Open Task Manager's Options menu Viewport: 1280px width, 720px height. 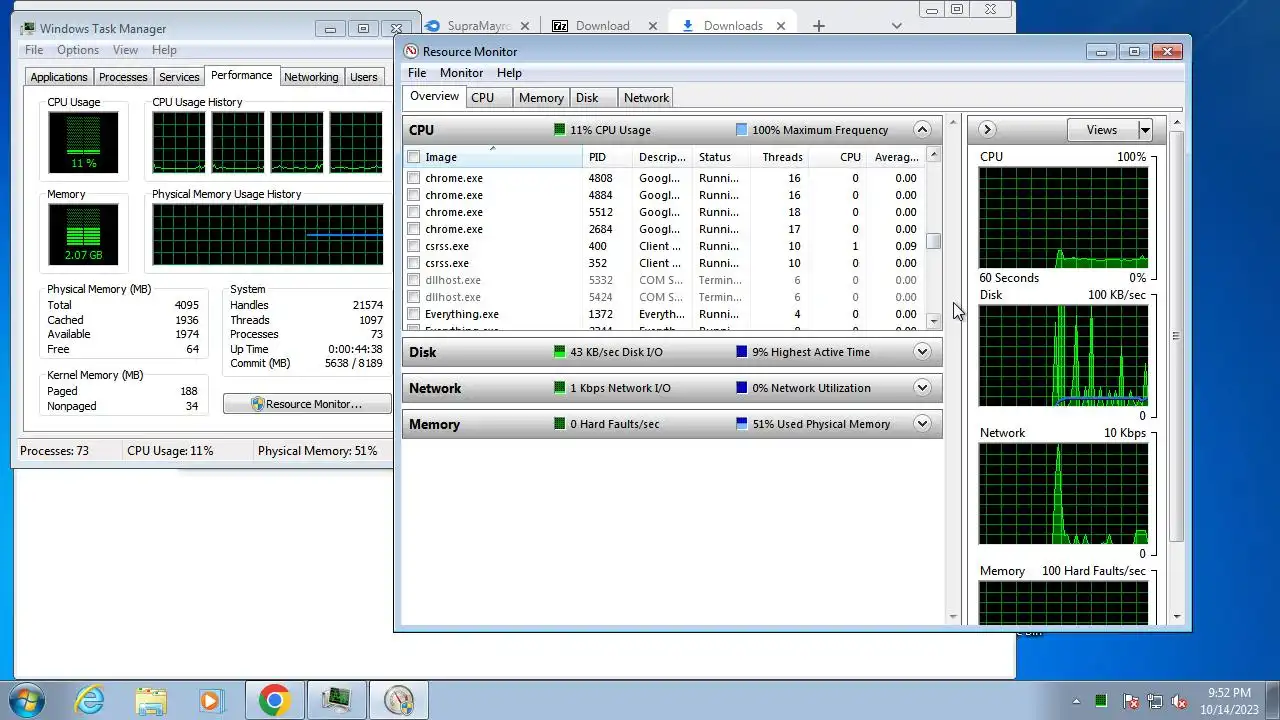[78, 50]
